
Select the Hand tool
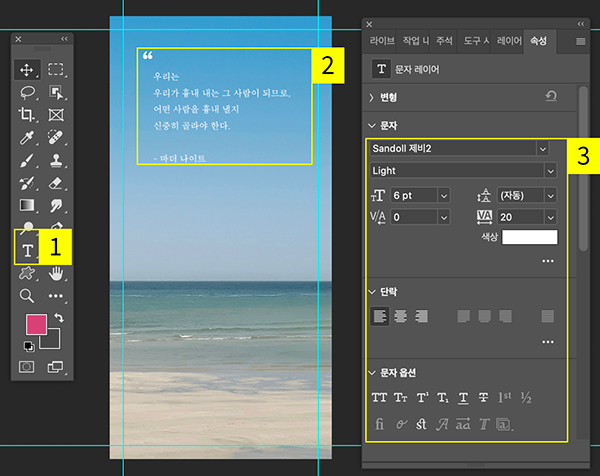[x=56, y=273]
